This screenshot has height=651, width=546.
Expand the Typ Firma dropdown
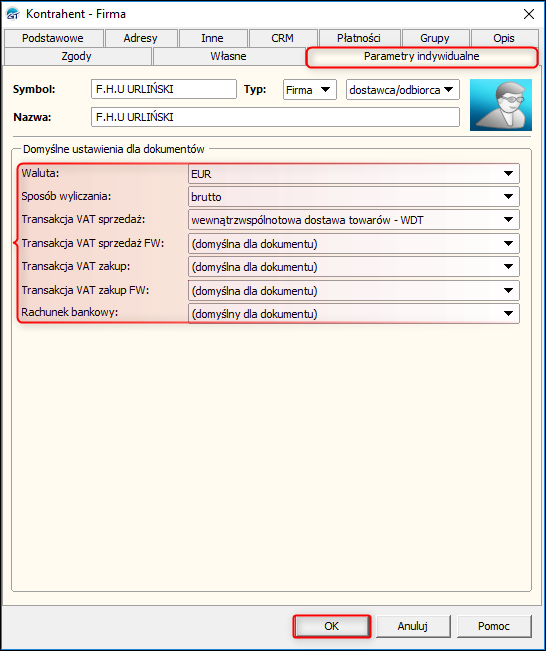310,90
